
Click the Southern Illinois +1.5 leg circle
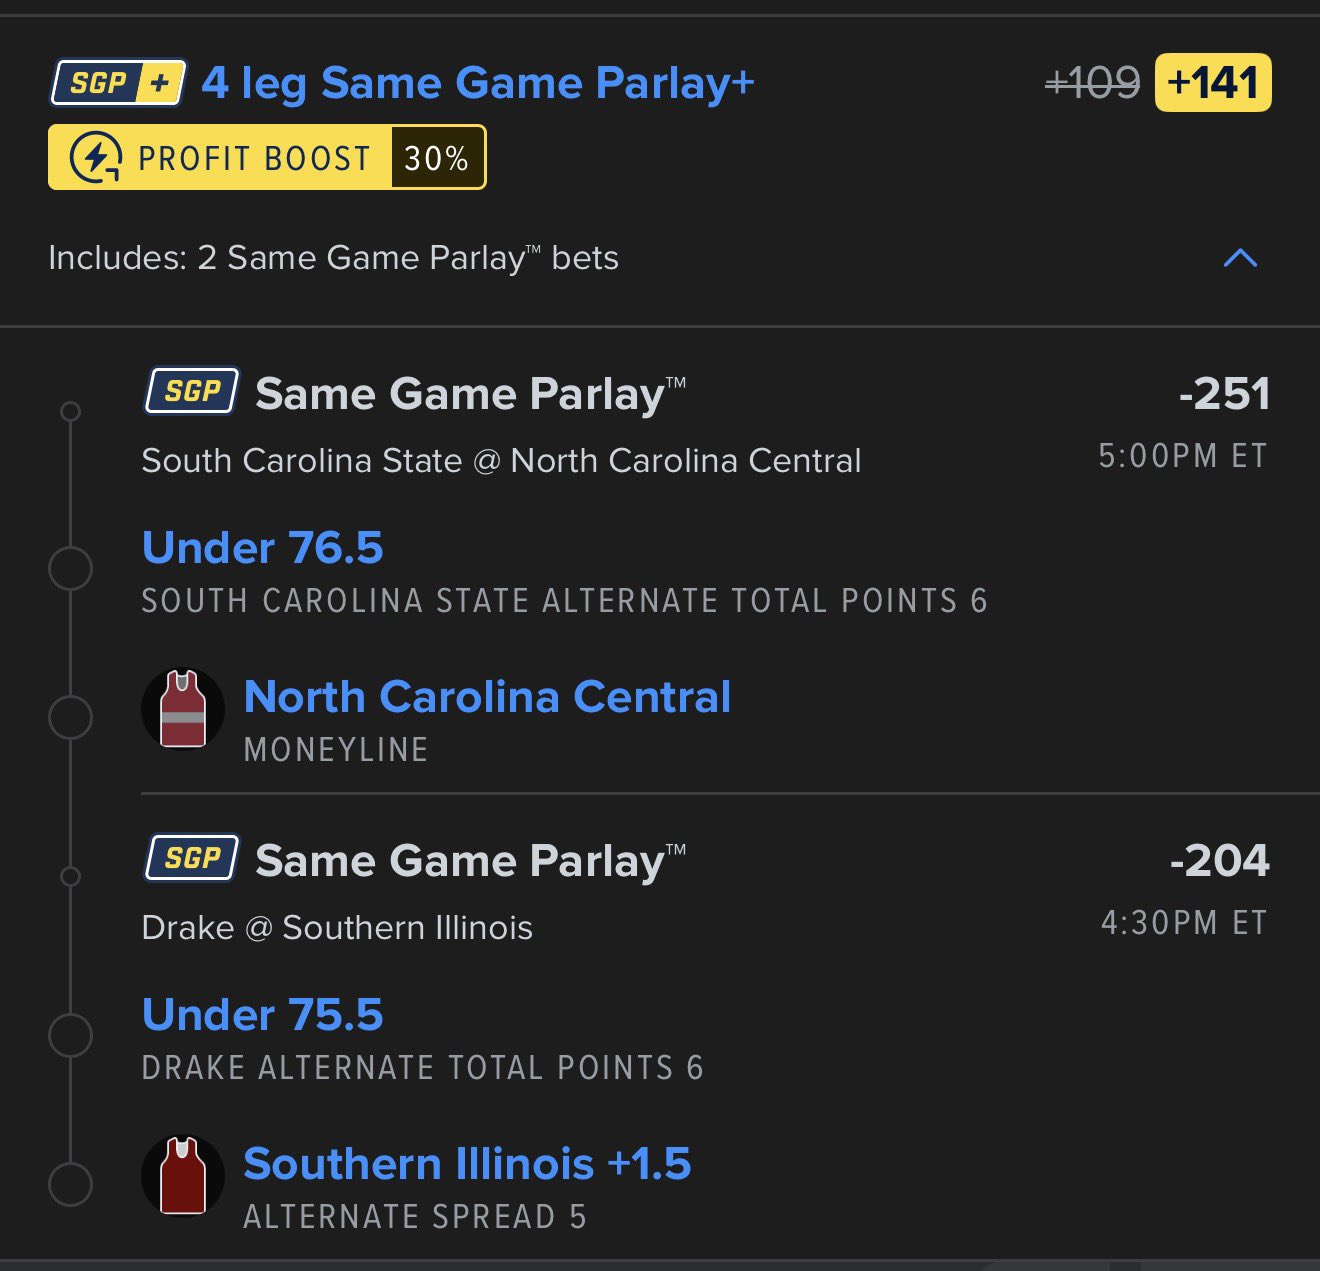[70, 1184]
